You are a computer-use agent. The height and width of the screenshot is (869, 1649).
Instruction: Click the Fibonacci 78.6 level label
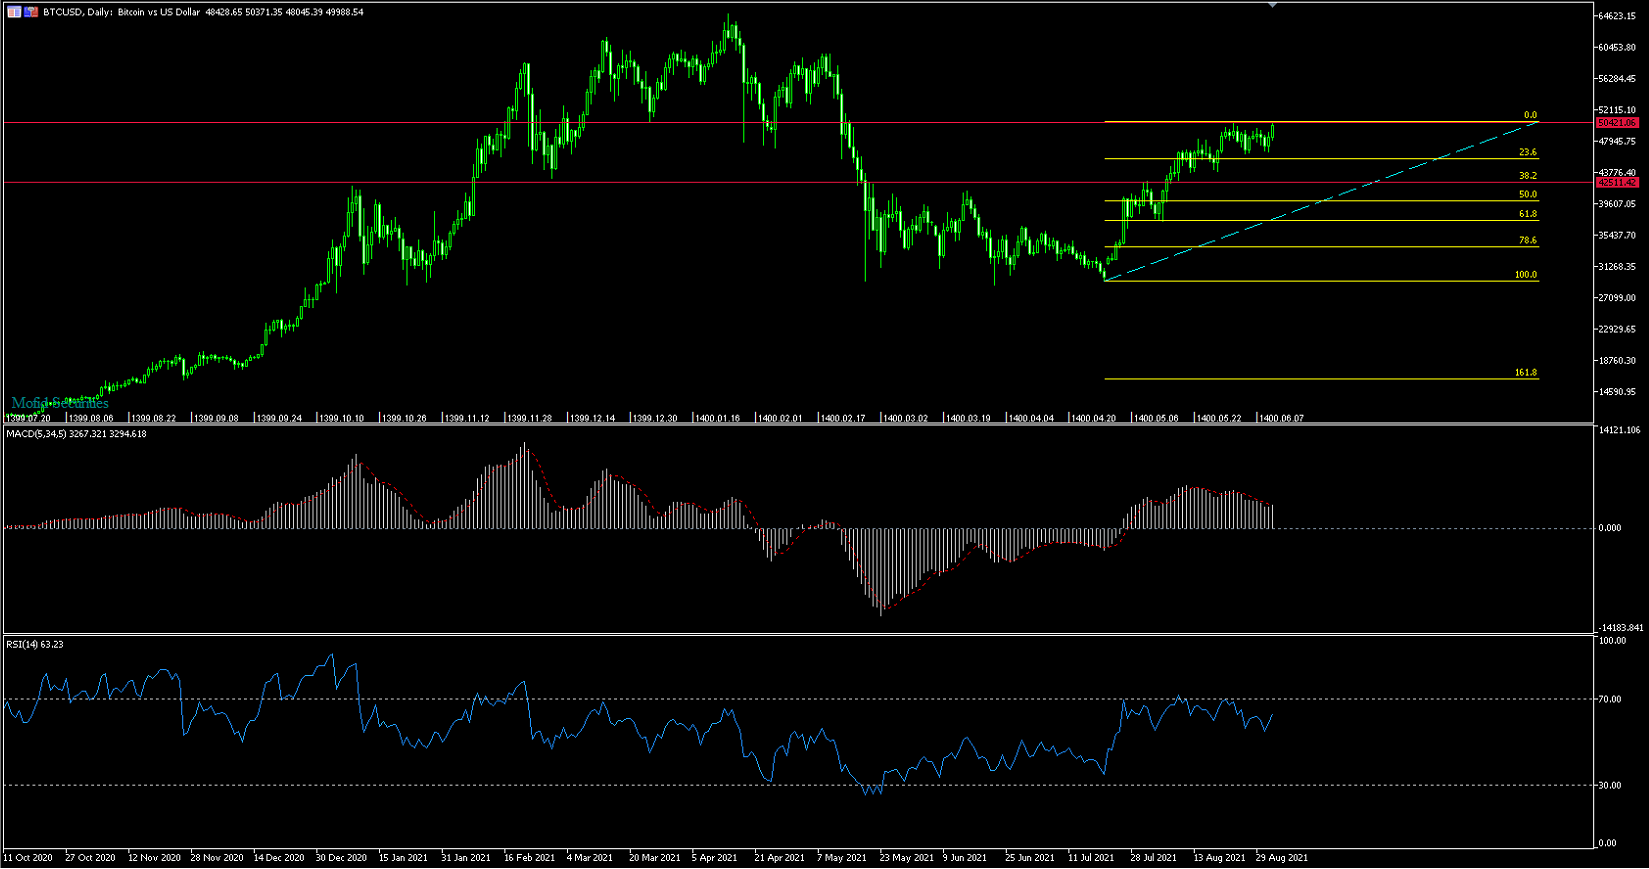pos(1528,240)
